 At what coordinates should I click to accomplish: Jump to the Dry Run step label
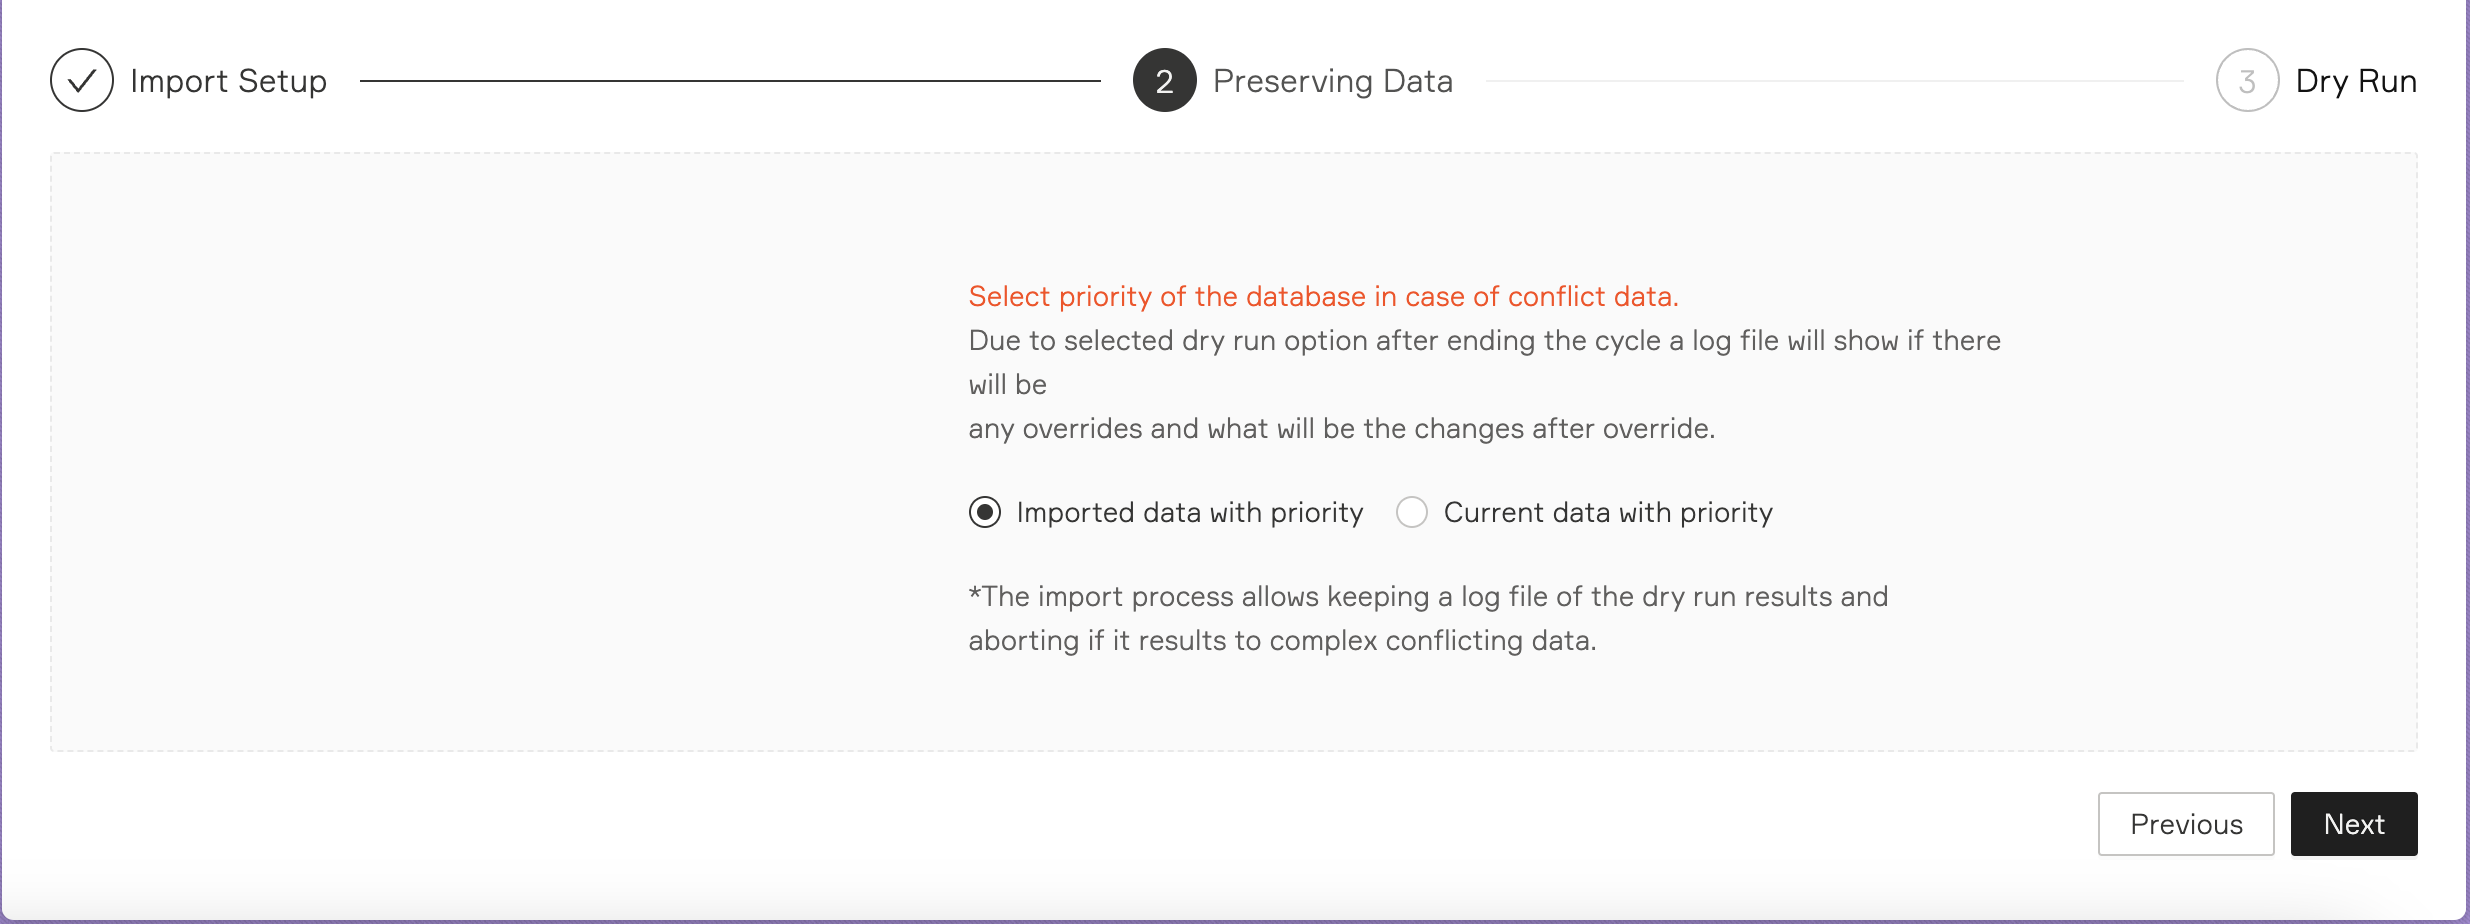[x=2356, y=81]
